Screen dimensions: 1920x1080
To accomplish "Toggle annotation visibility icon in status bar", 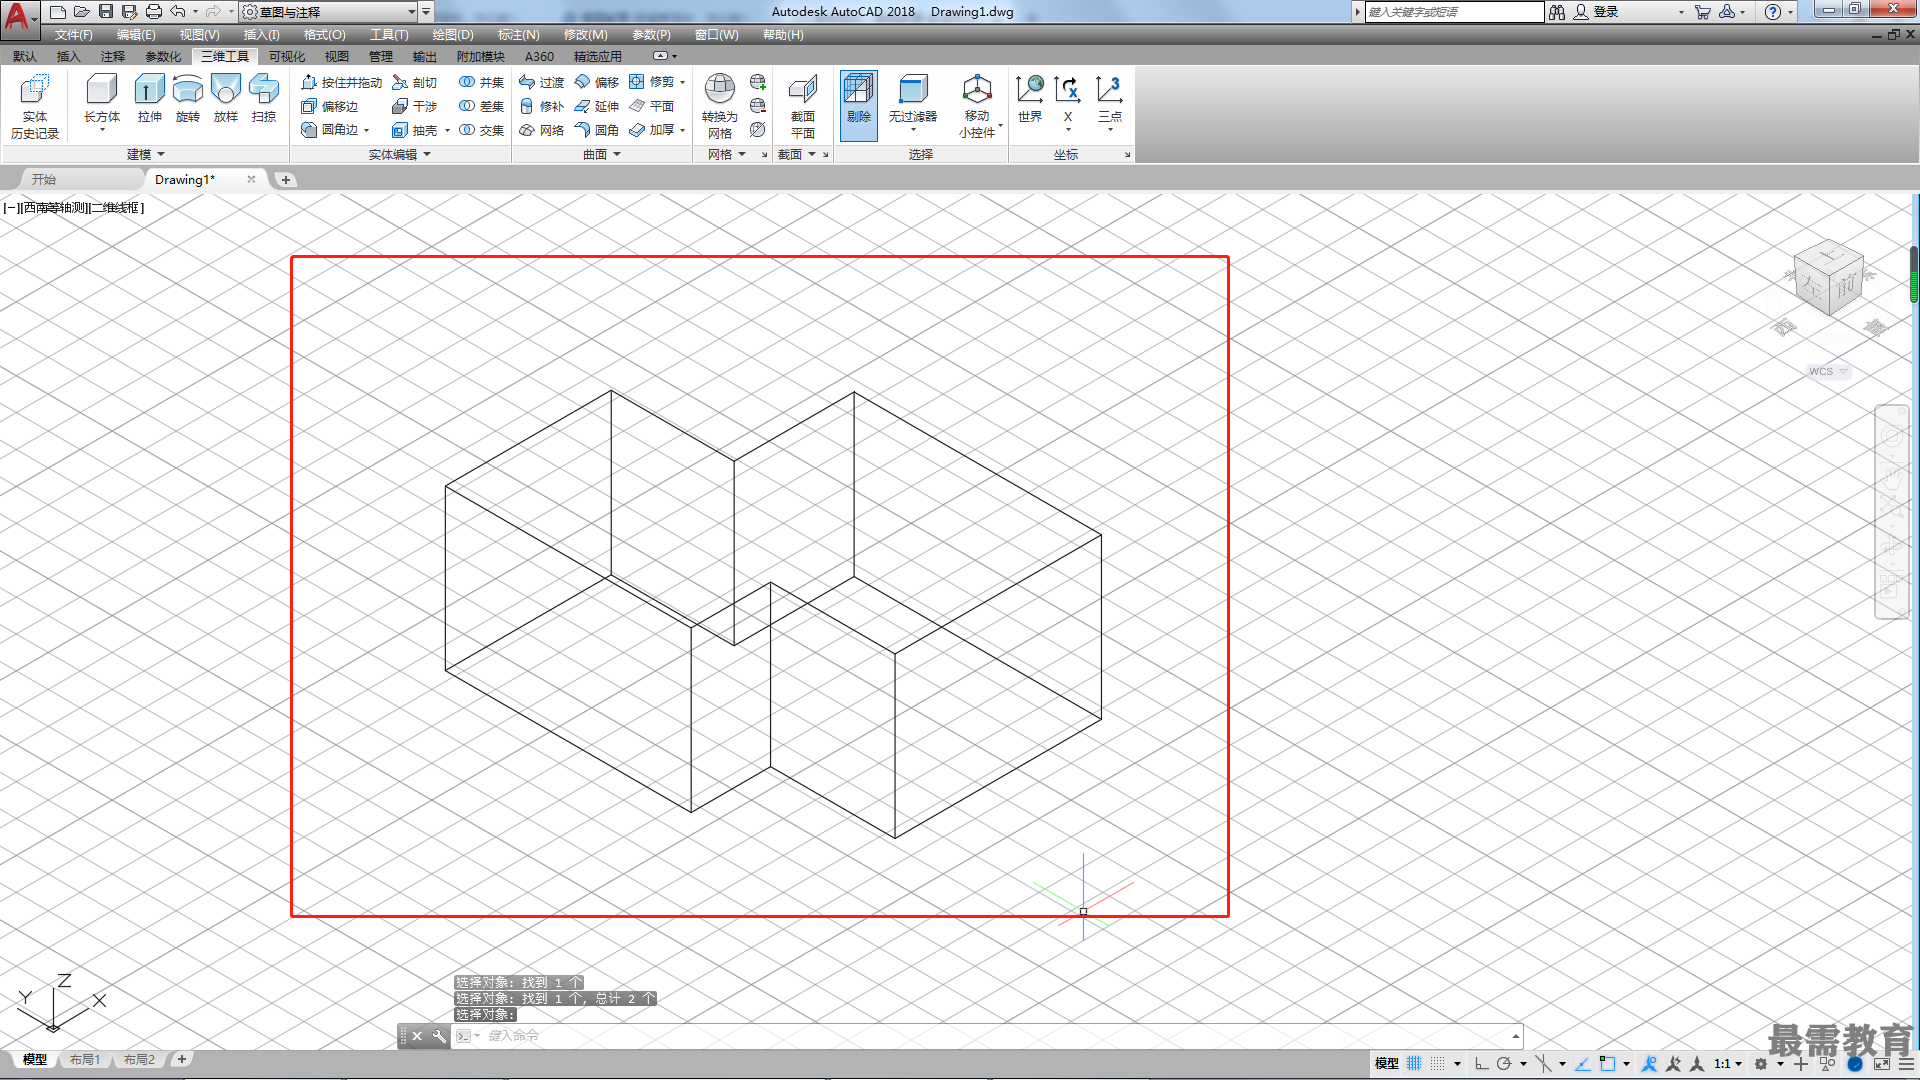I will (x=1650, y=1064).
